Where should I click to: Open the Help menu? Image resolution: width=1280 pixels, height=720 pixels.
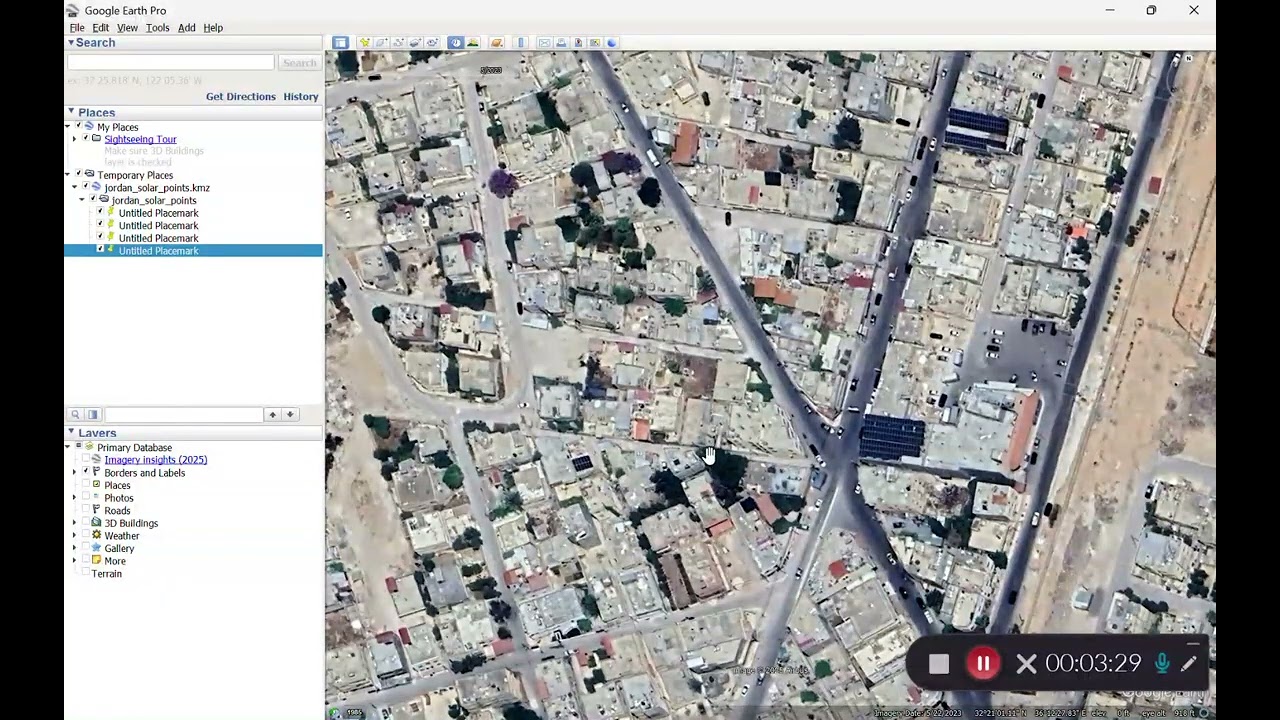(x=213, y=28)
